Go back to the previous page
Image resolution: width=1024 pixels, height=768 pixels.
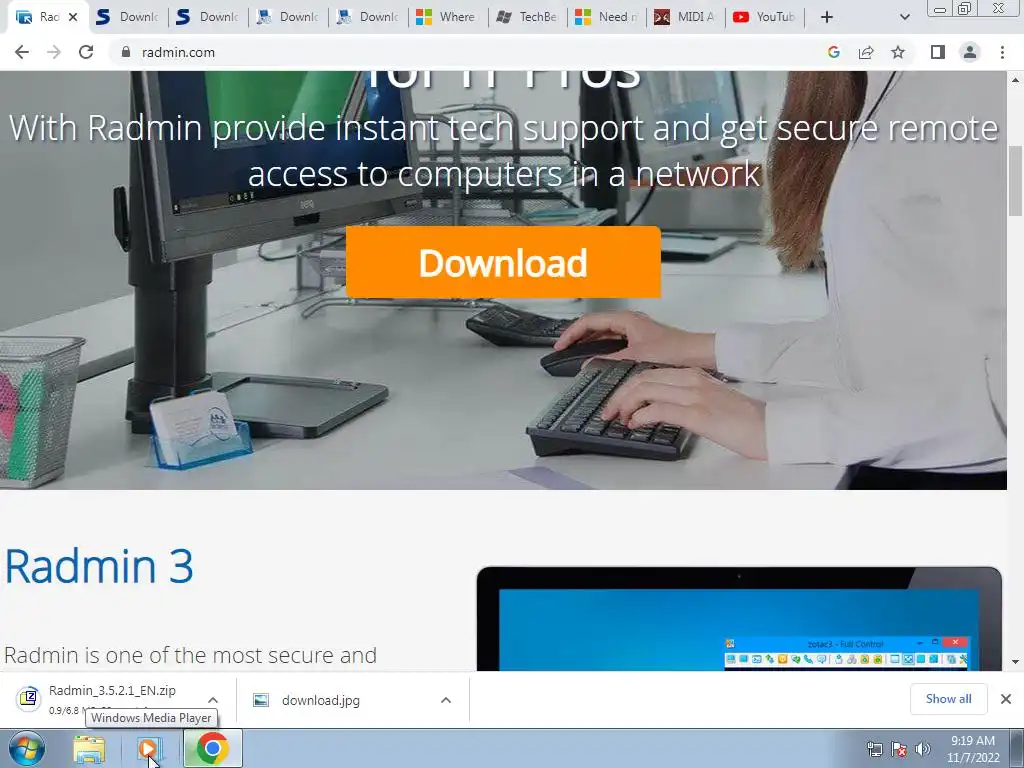(22, 52)
